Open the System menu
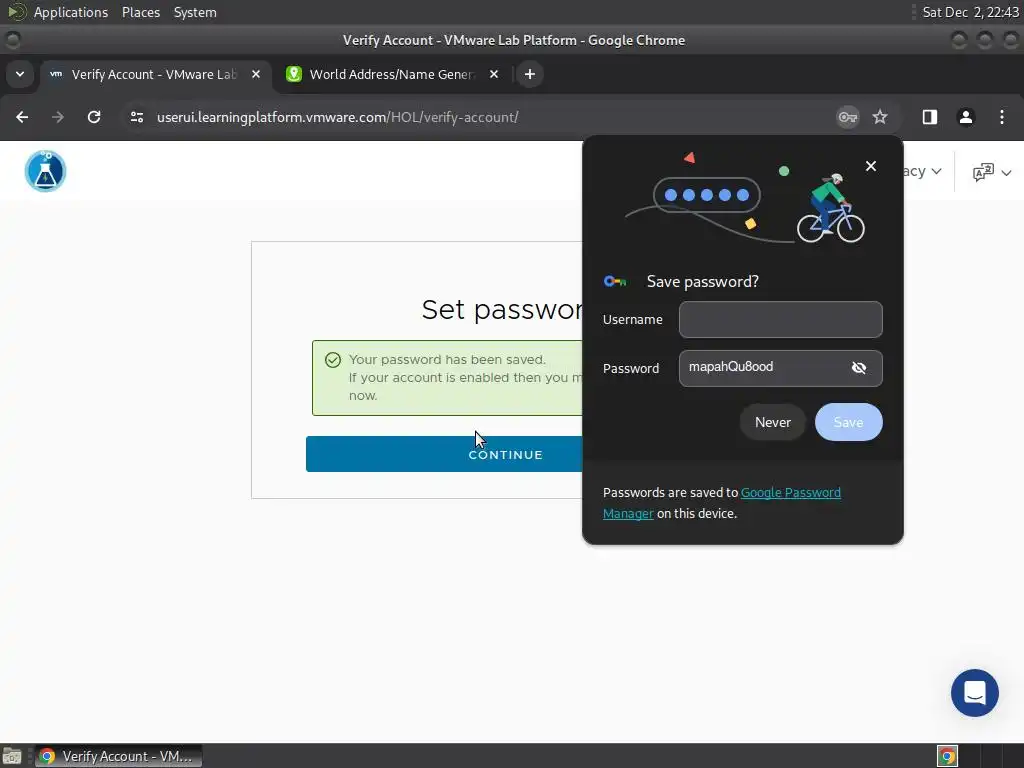 pos(195,12)
